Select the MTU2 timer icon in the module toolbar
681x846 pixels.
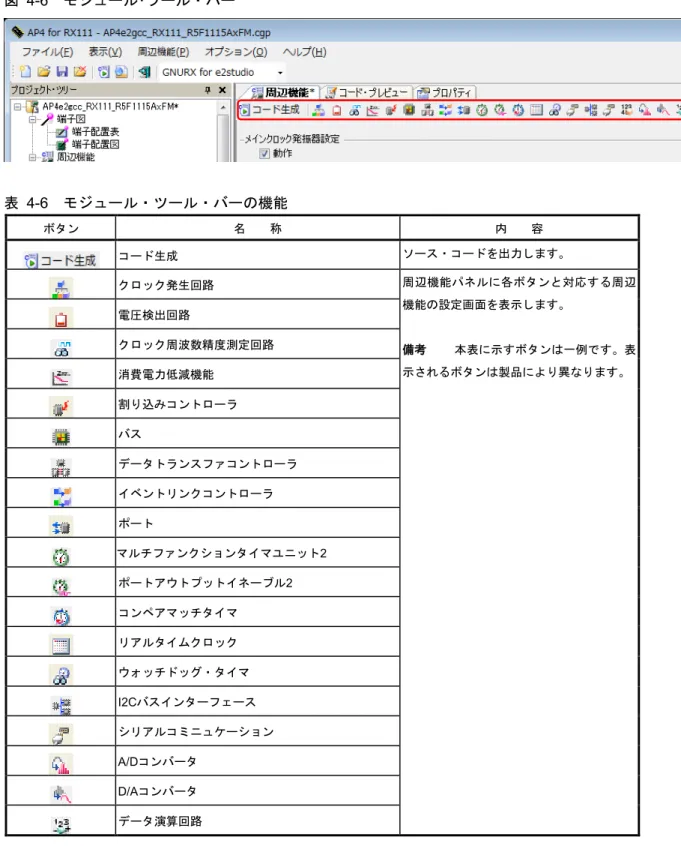pyautogui.click(x=482, y=110)
